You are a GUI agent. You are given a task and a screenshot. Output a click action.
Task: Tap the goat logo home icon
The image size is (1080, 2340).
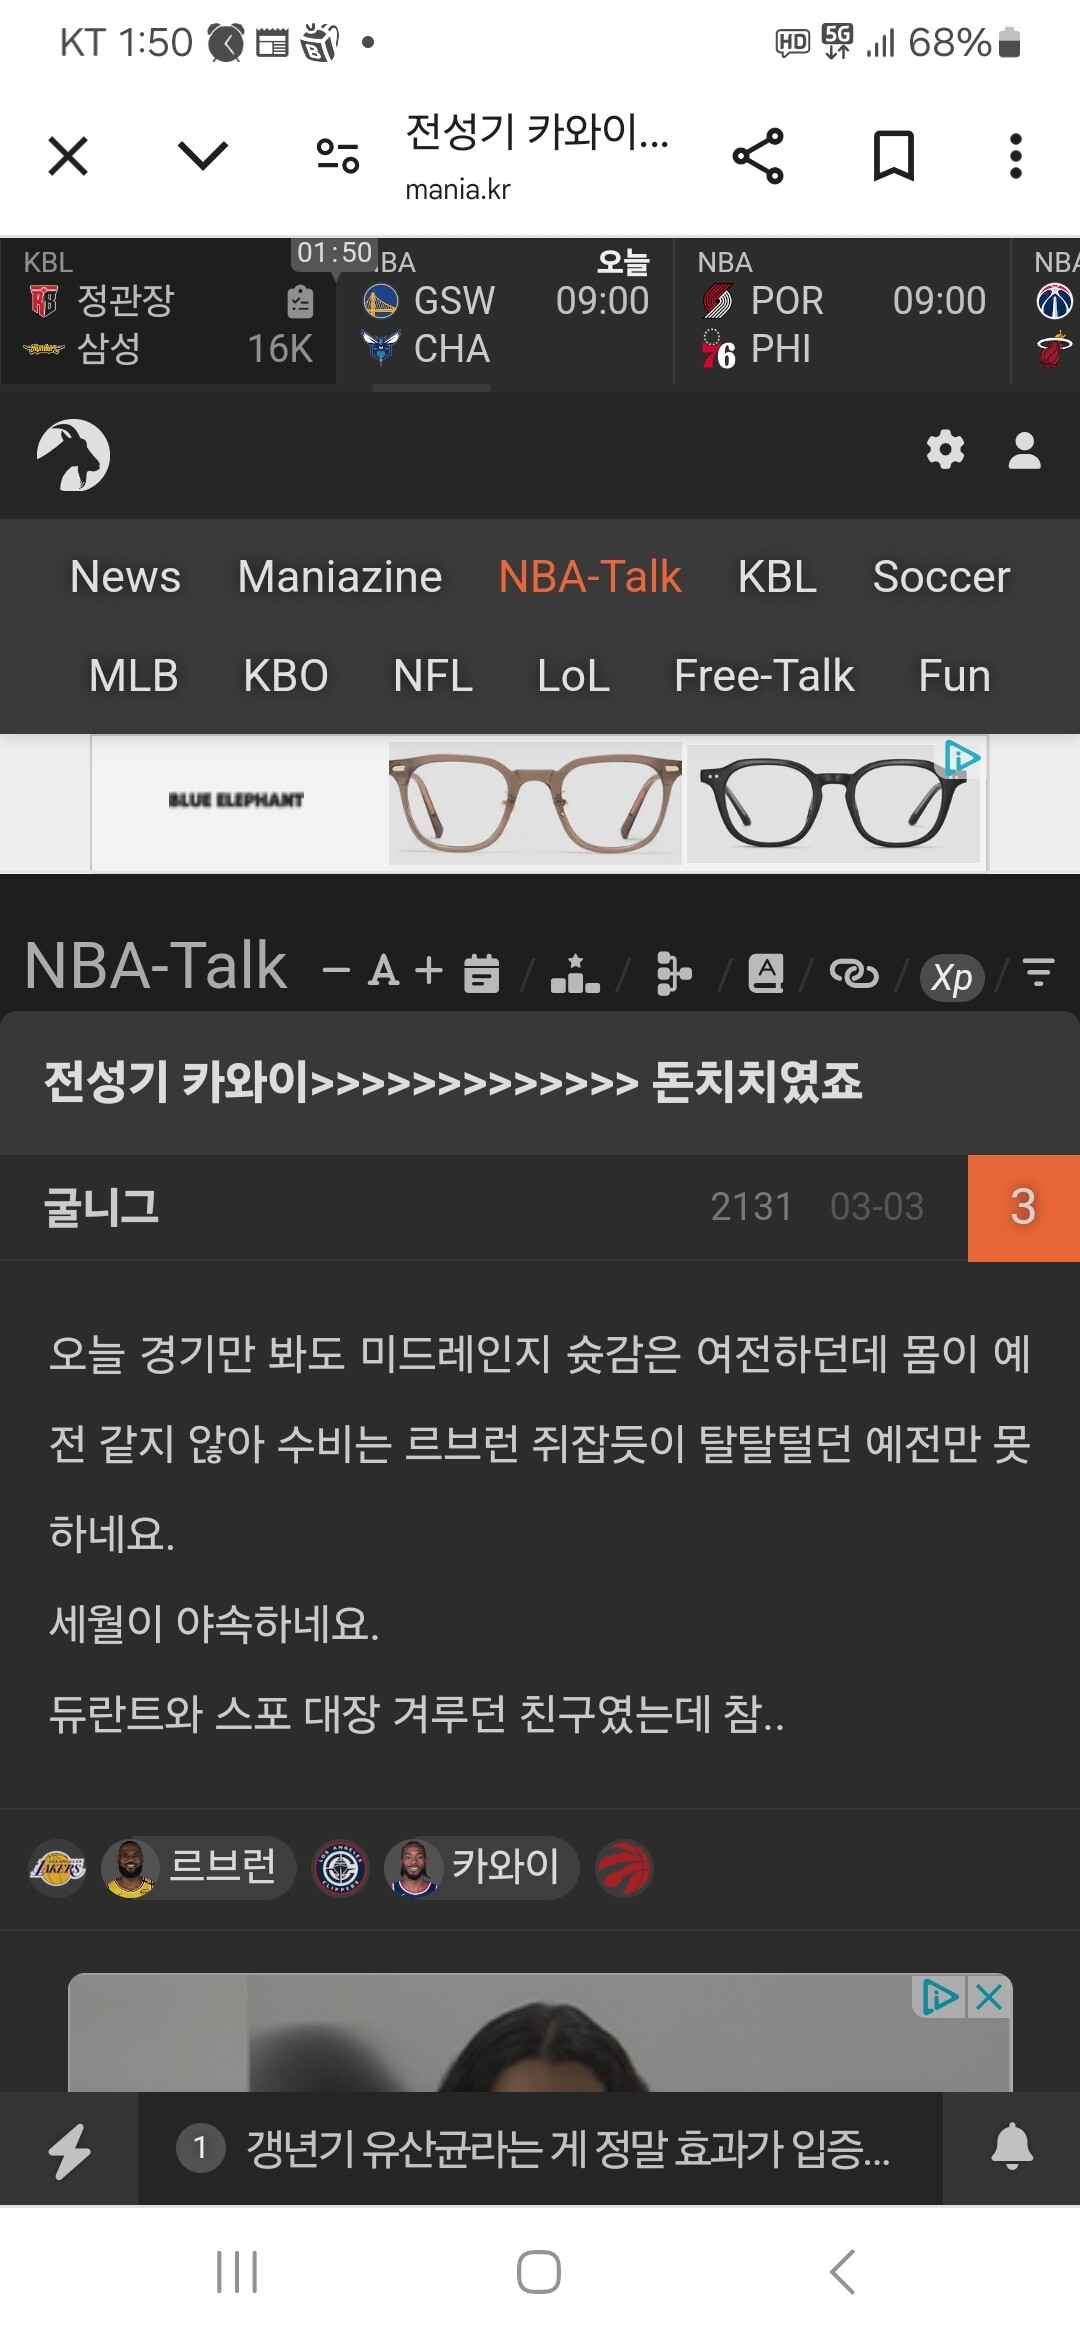coord(73,455)
